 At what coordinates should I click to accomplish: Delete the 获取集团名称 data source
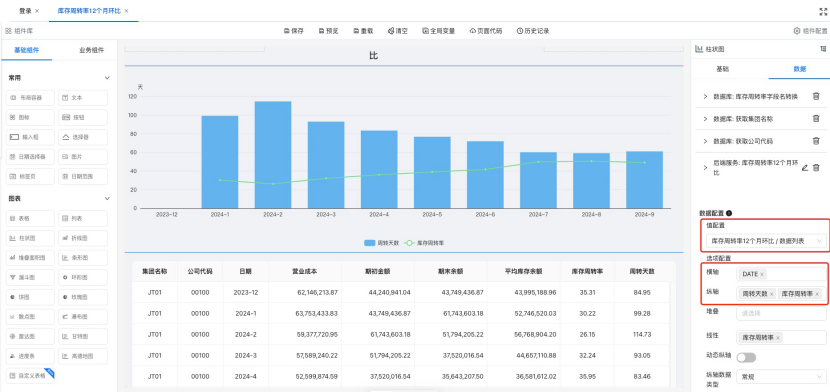click(816, 118)
